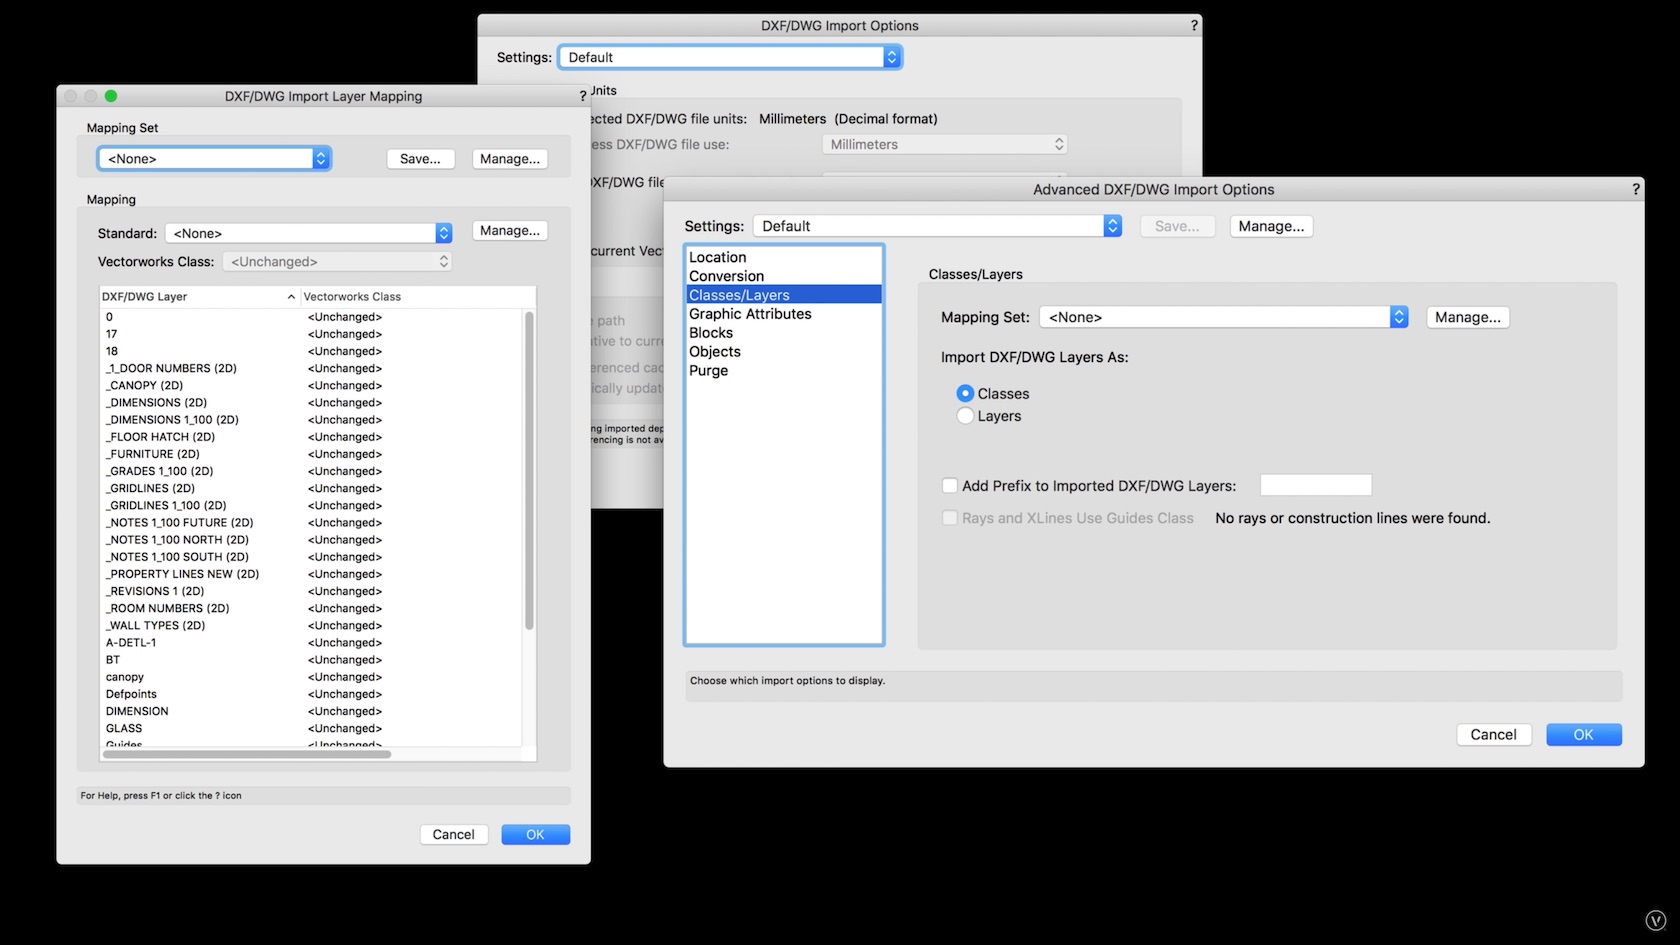Click help icon in DXF/DWG Import Options title
Image resolution: width=1680 pixels, height=945 pixels.
pos(1194,26)
